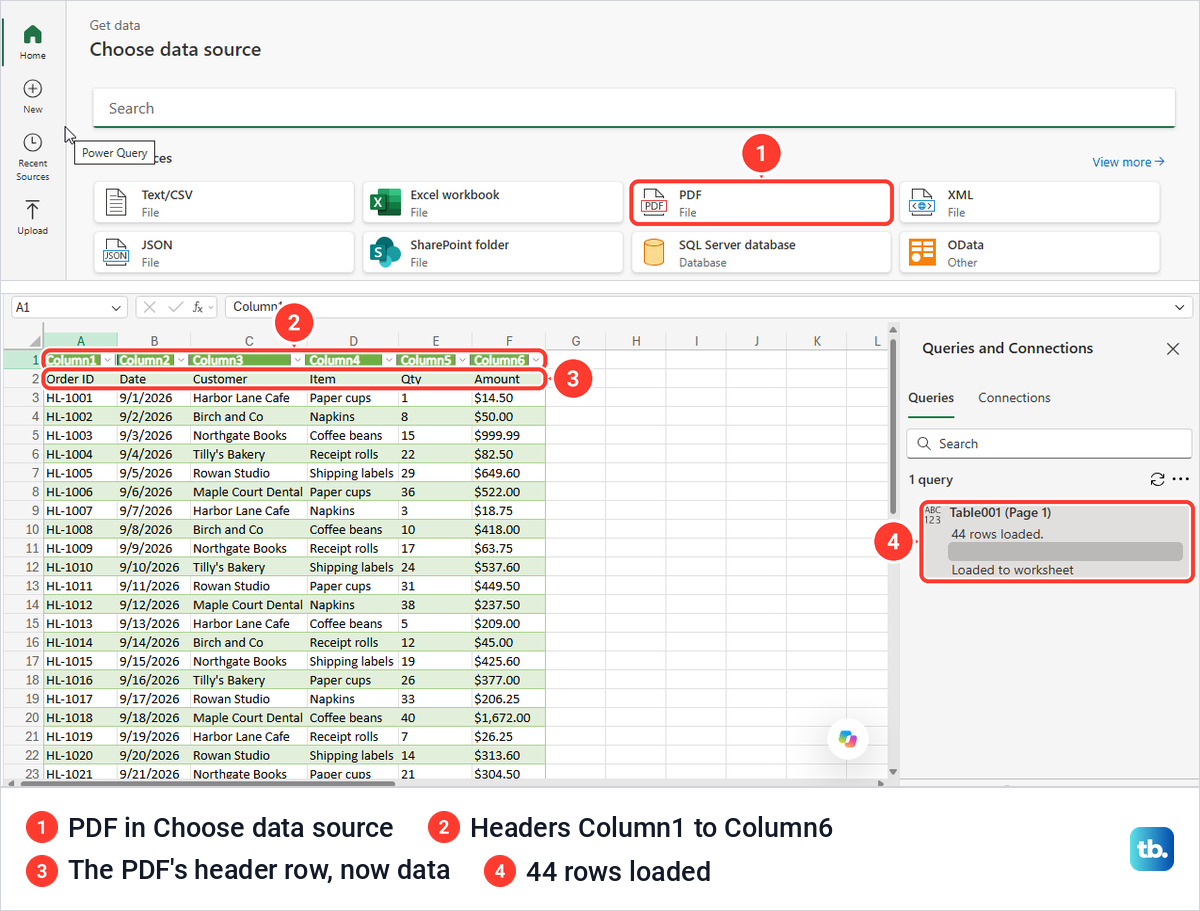Click the New plus icon in sidebar
Viewport: 1200px width, 911px height.
click(33, 89)
